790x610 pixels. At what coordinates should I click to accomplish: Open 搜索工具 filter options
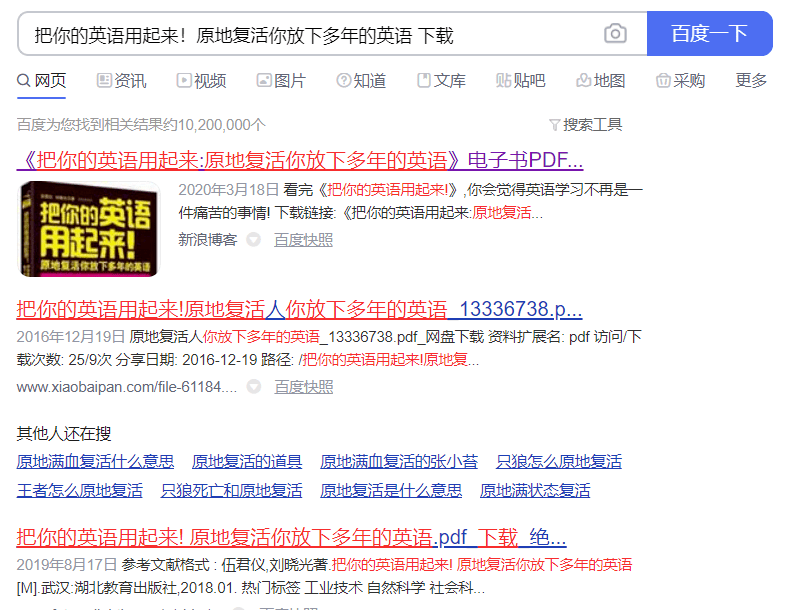click(x=585, y=124)
